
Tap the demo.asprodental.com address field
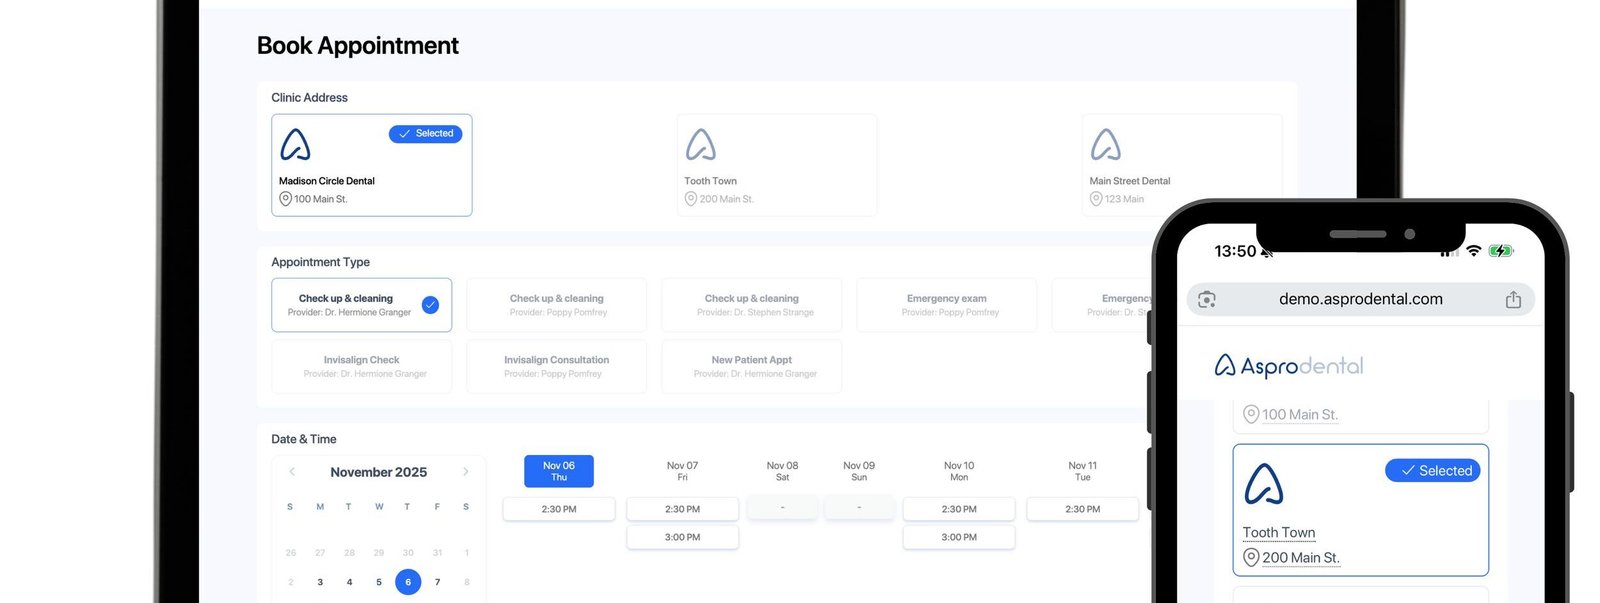(x=1360, y=299)
